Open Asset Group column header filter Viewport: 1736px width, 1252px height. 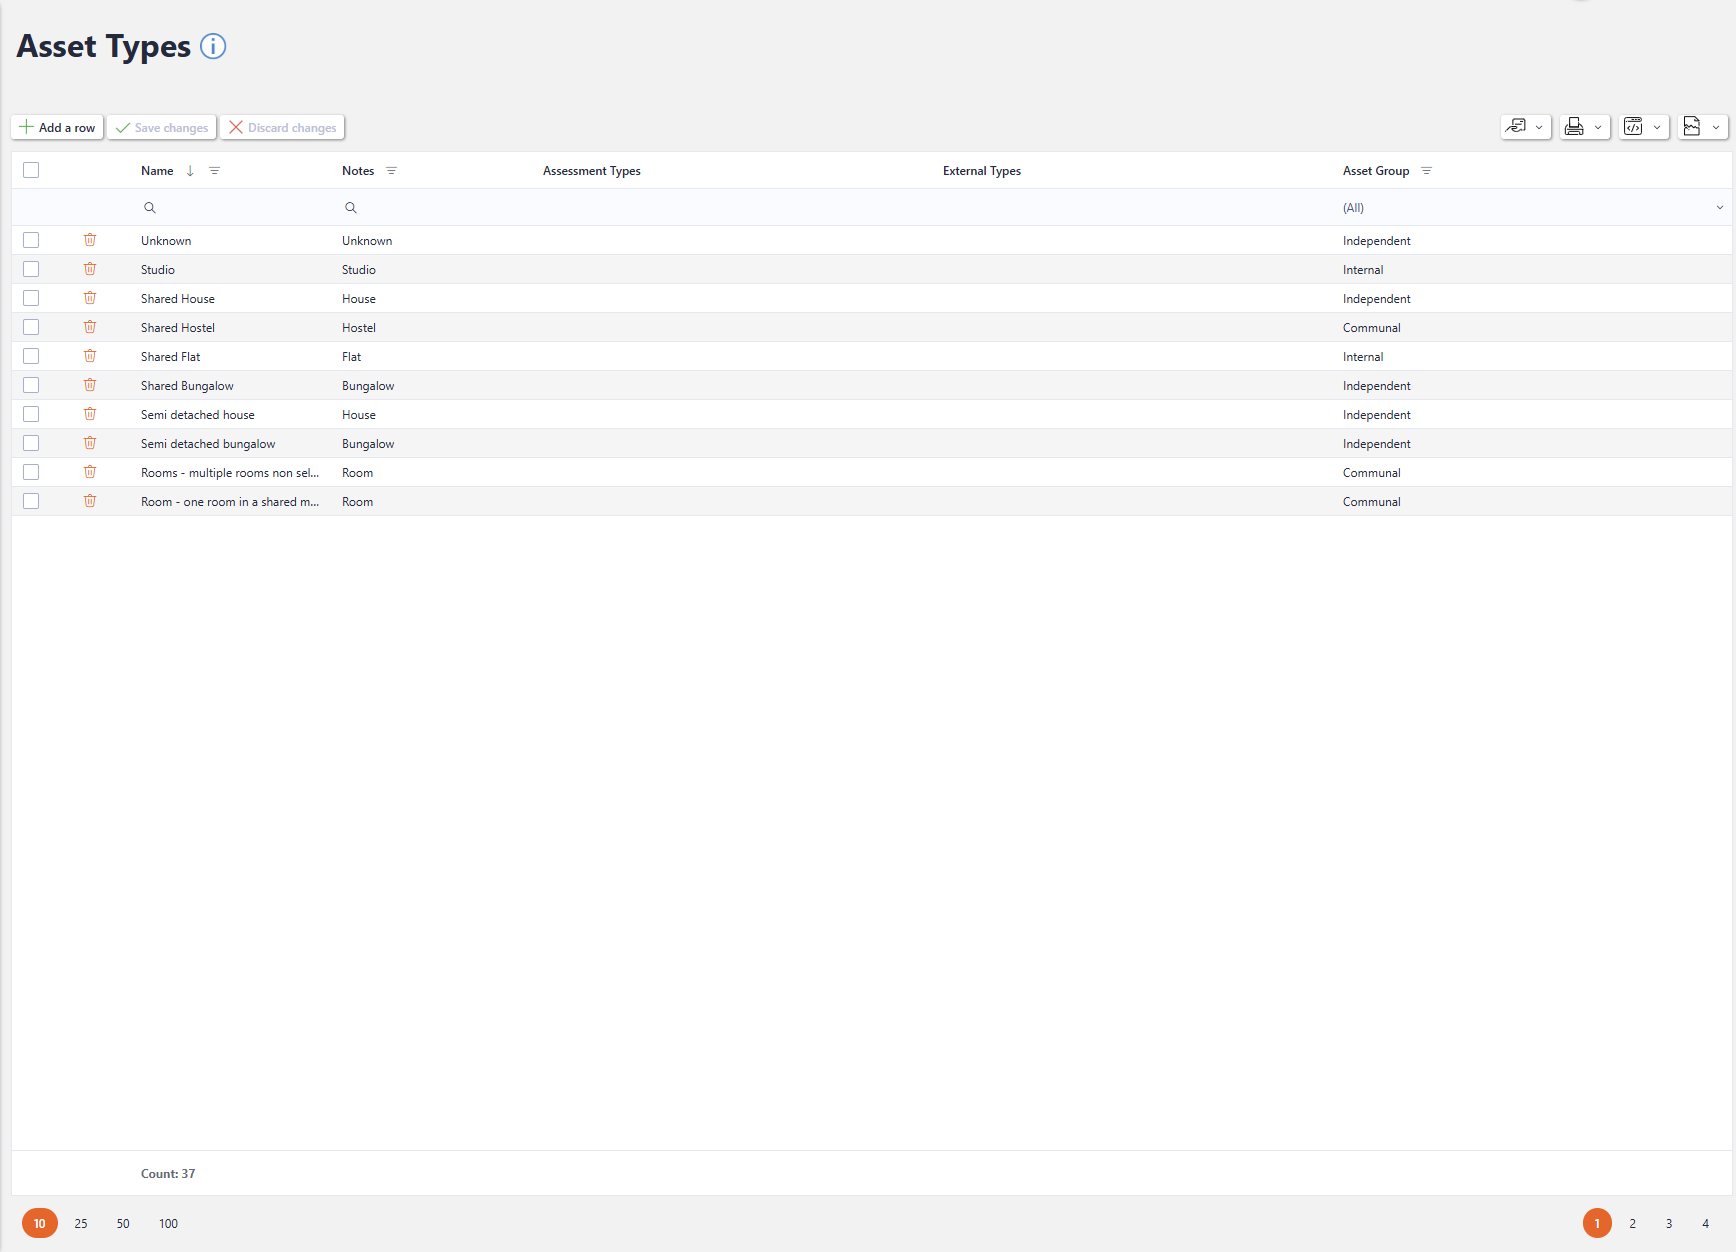(x=1426, y=171)
